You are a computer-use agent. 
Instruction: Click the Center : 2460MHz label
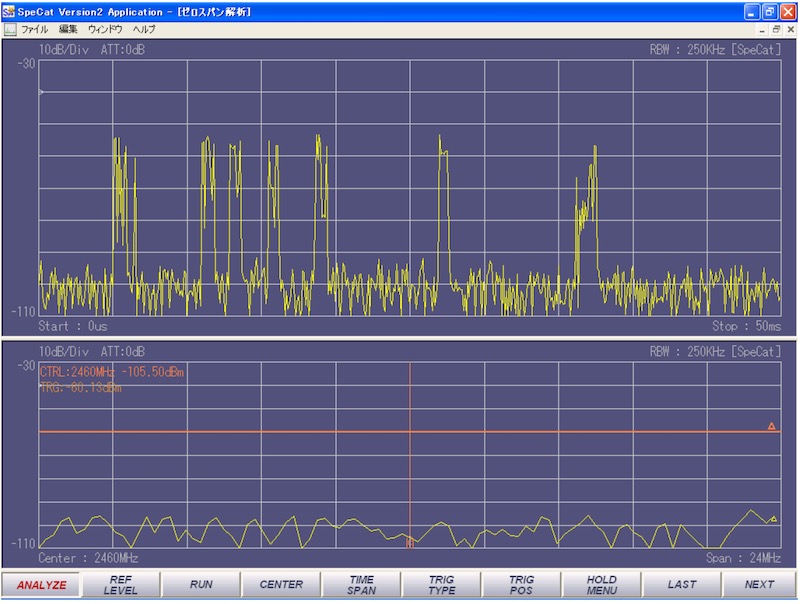[x=88, y=559]
